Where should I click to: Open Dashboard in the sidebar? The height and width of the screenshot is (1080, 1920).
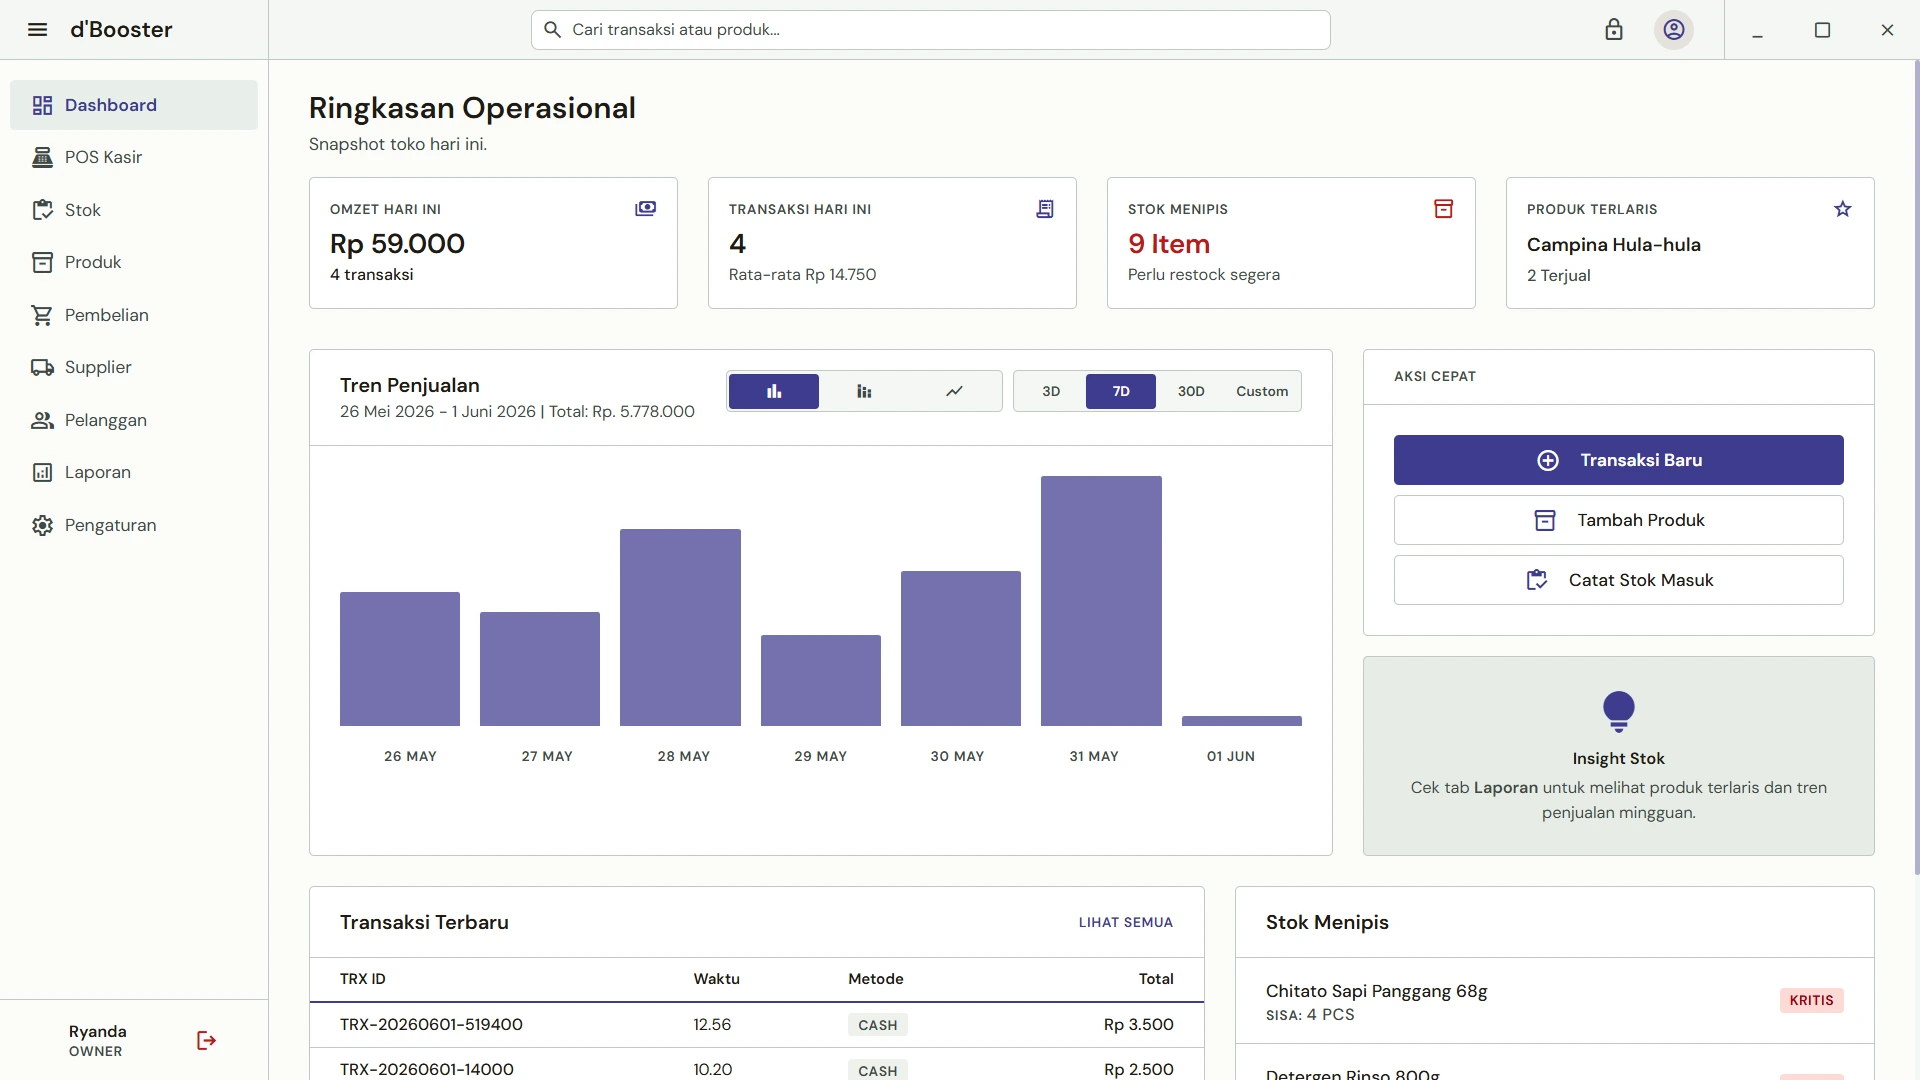coord(134,105)
